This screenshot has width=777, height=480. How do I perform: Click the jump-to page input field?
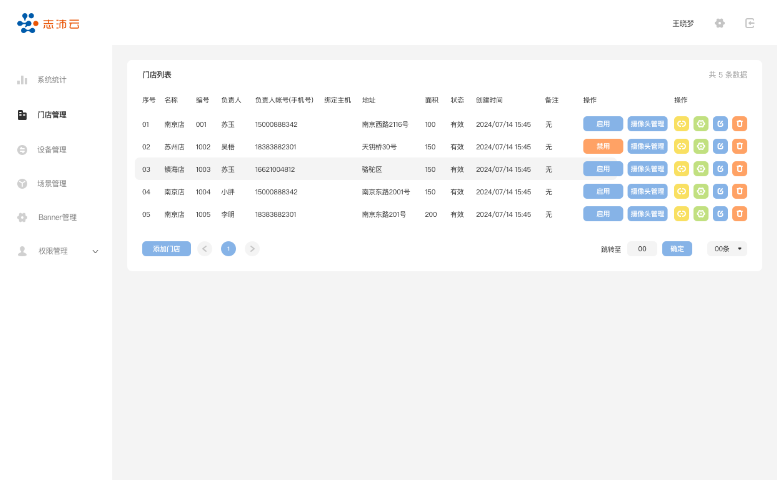pos(642,249)
